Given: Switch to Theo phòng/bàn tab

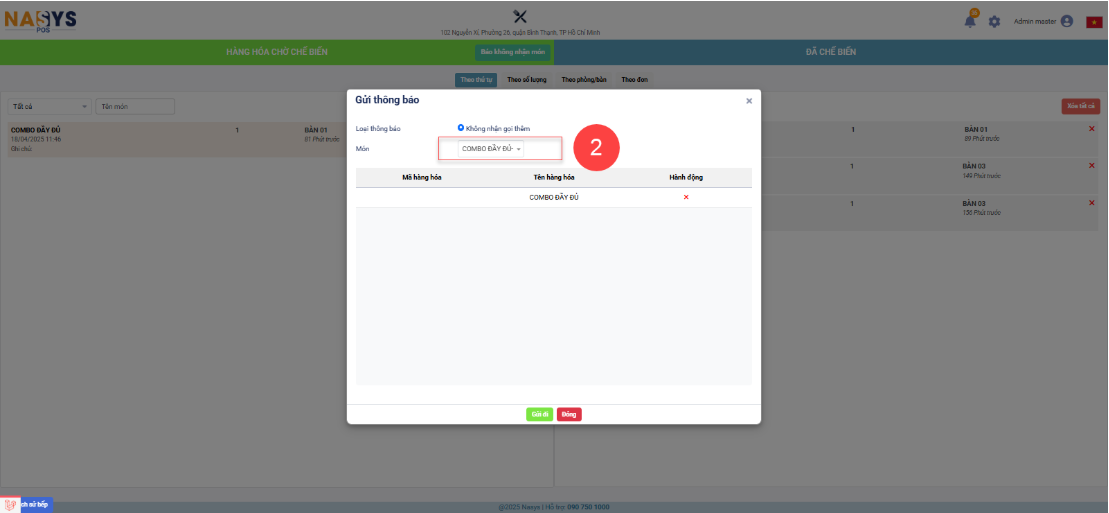Looking at the screenshot, I should click(584, 80).
